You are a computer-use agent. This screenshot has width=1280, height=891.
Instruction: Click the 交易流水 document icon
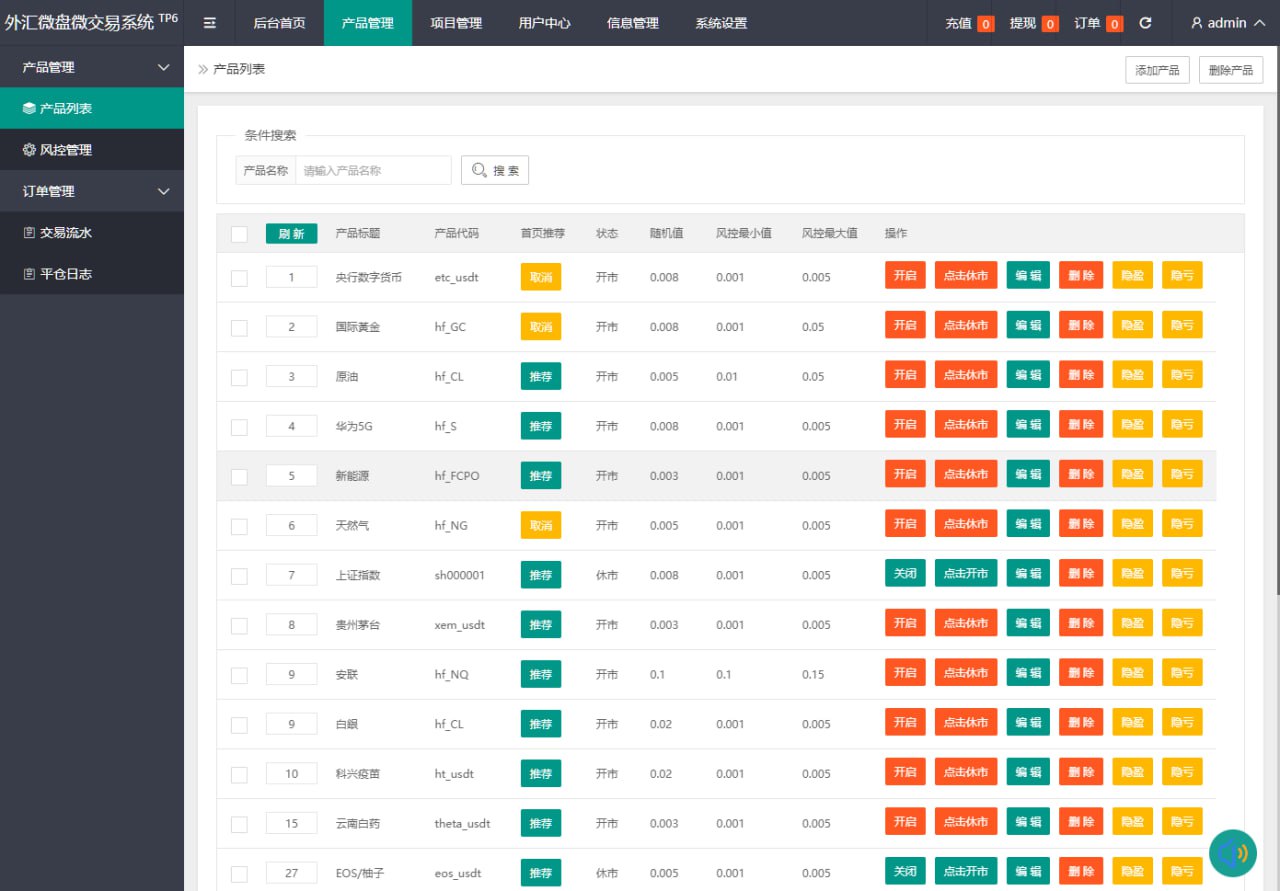coord(29,233)
